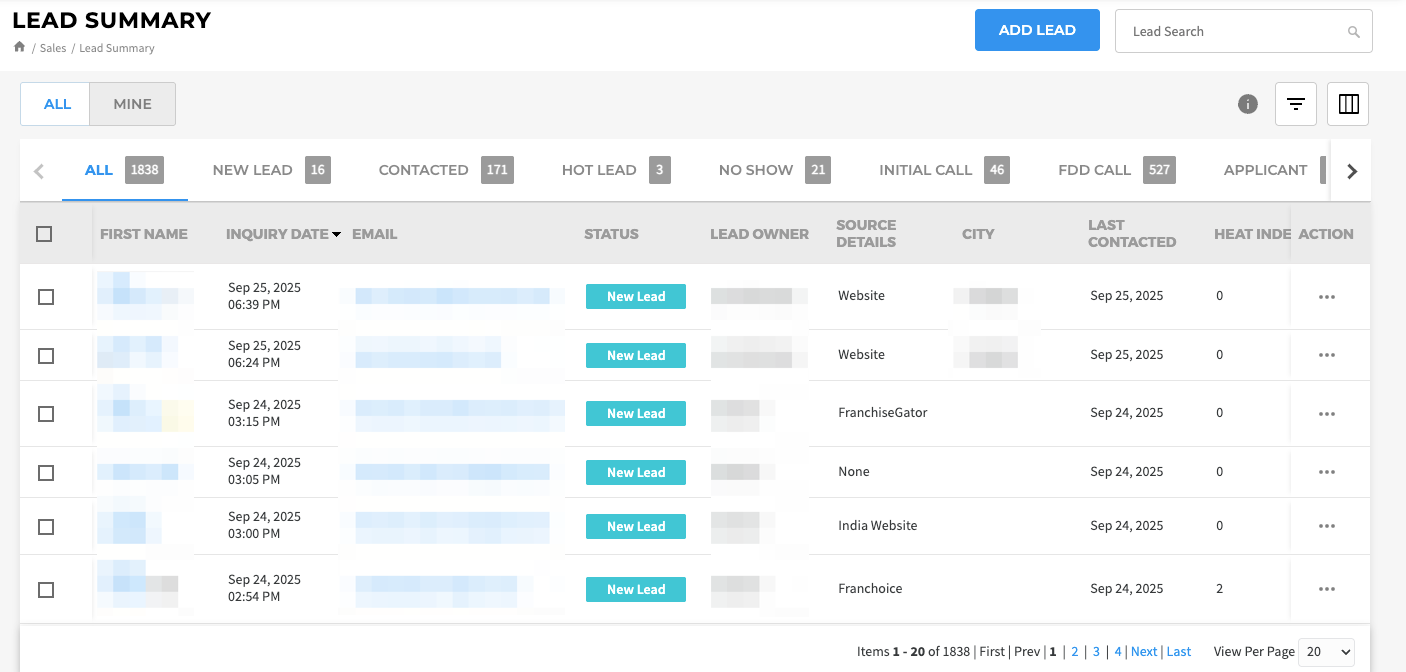Check the Sep 25 06:39 PM lead row
Image resolution: width=1406 pixels, height=672 pixels.
46,297
